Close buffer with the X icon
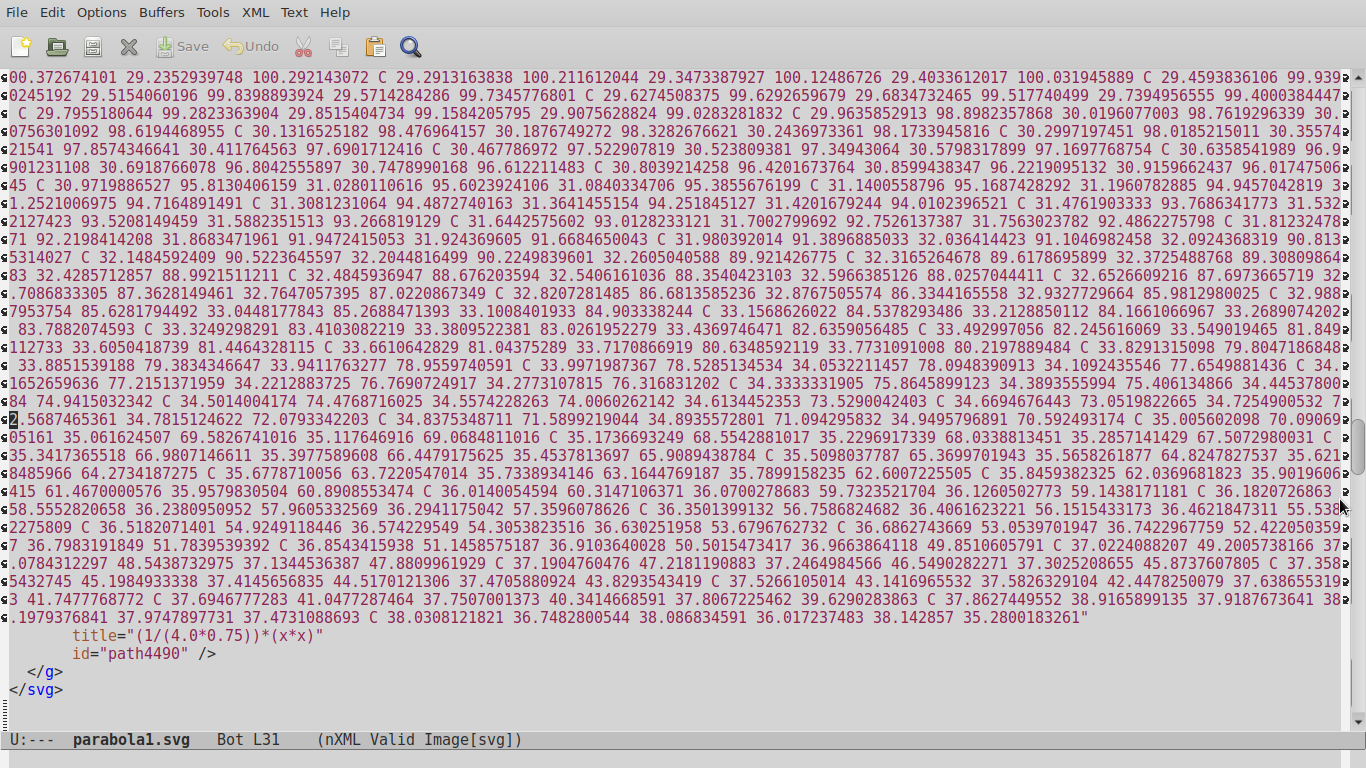Screen dimensions: 1366x768 tap(129, 47)
